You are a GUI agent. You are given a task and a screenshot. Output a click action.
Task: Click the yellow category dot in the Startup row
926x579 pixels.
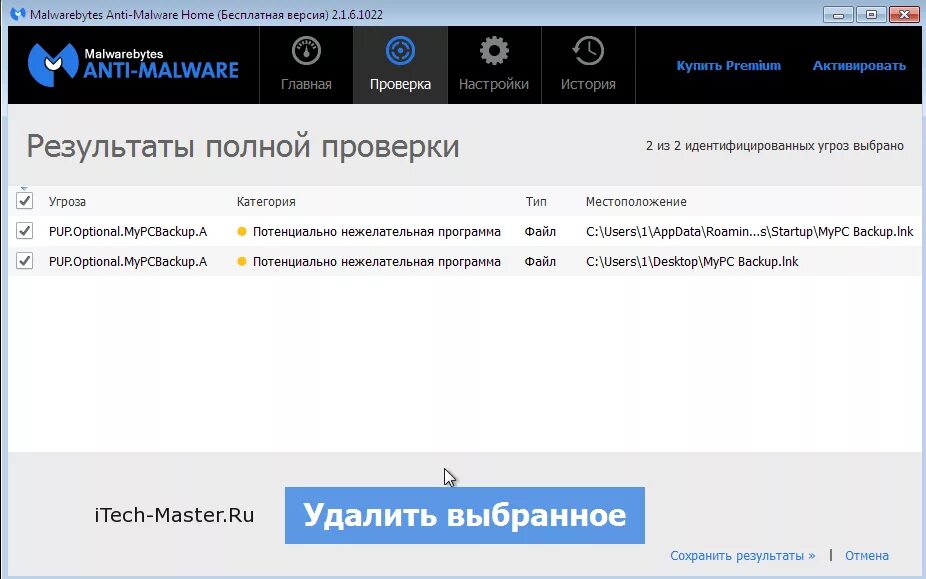(x=242, y=232)
